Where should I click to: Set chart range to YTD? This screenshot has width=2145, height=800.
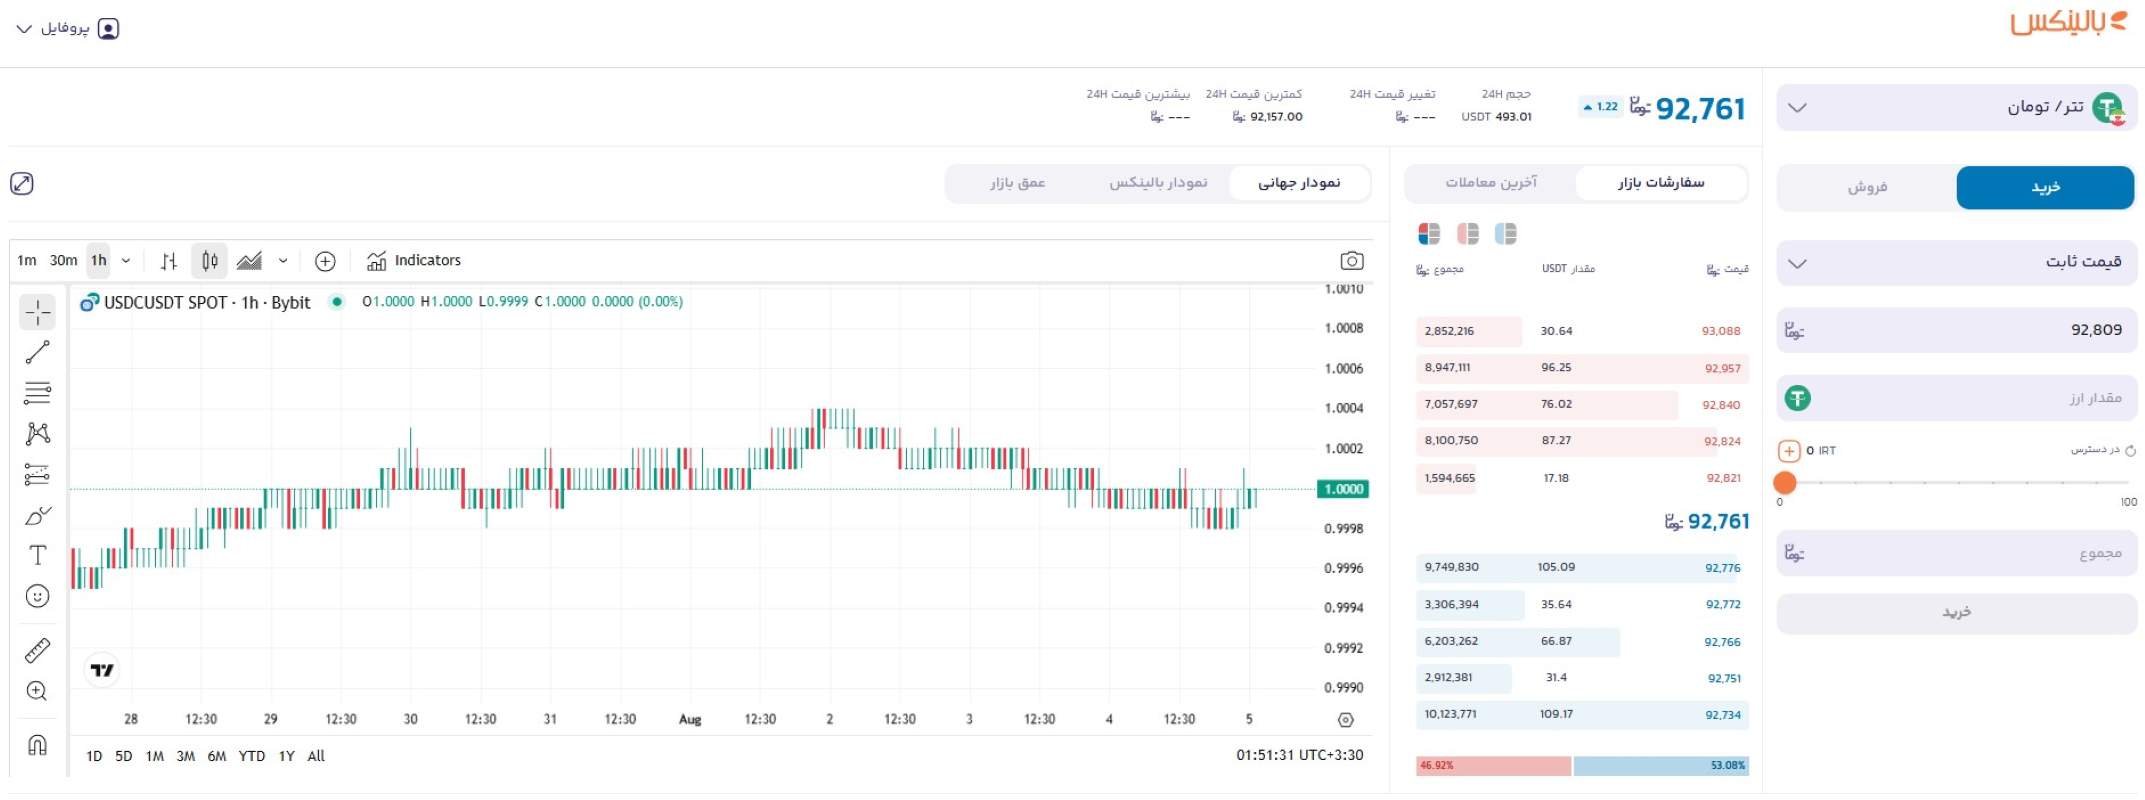[252, 757]
